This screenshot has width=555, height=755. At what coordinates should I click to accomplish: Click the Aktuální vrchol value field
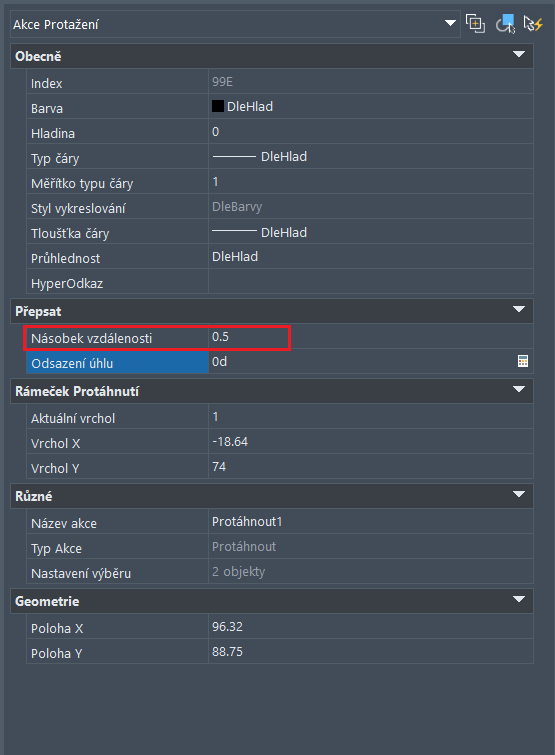pyautogui.click(x=371, y=417)
